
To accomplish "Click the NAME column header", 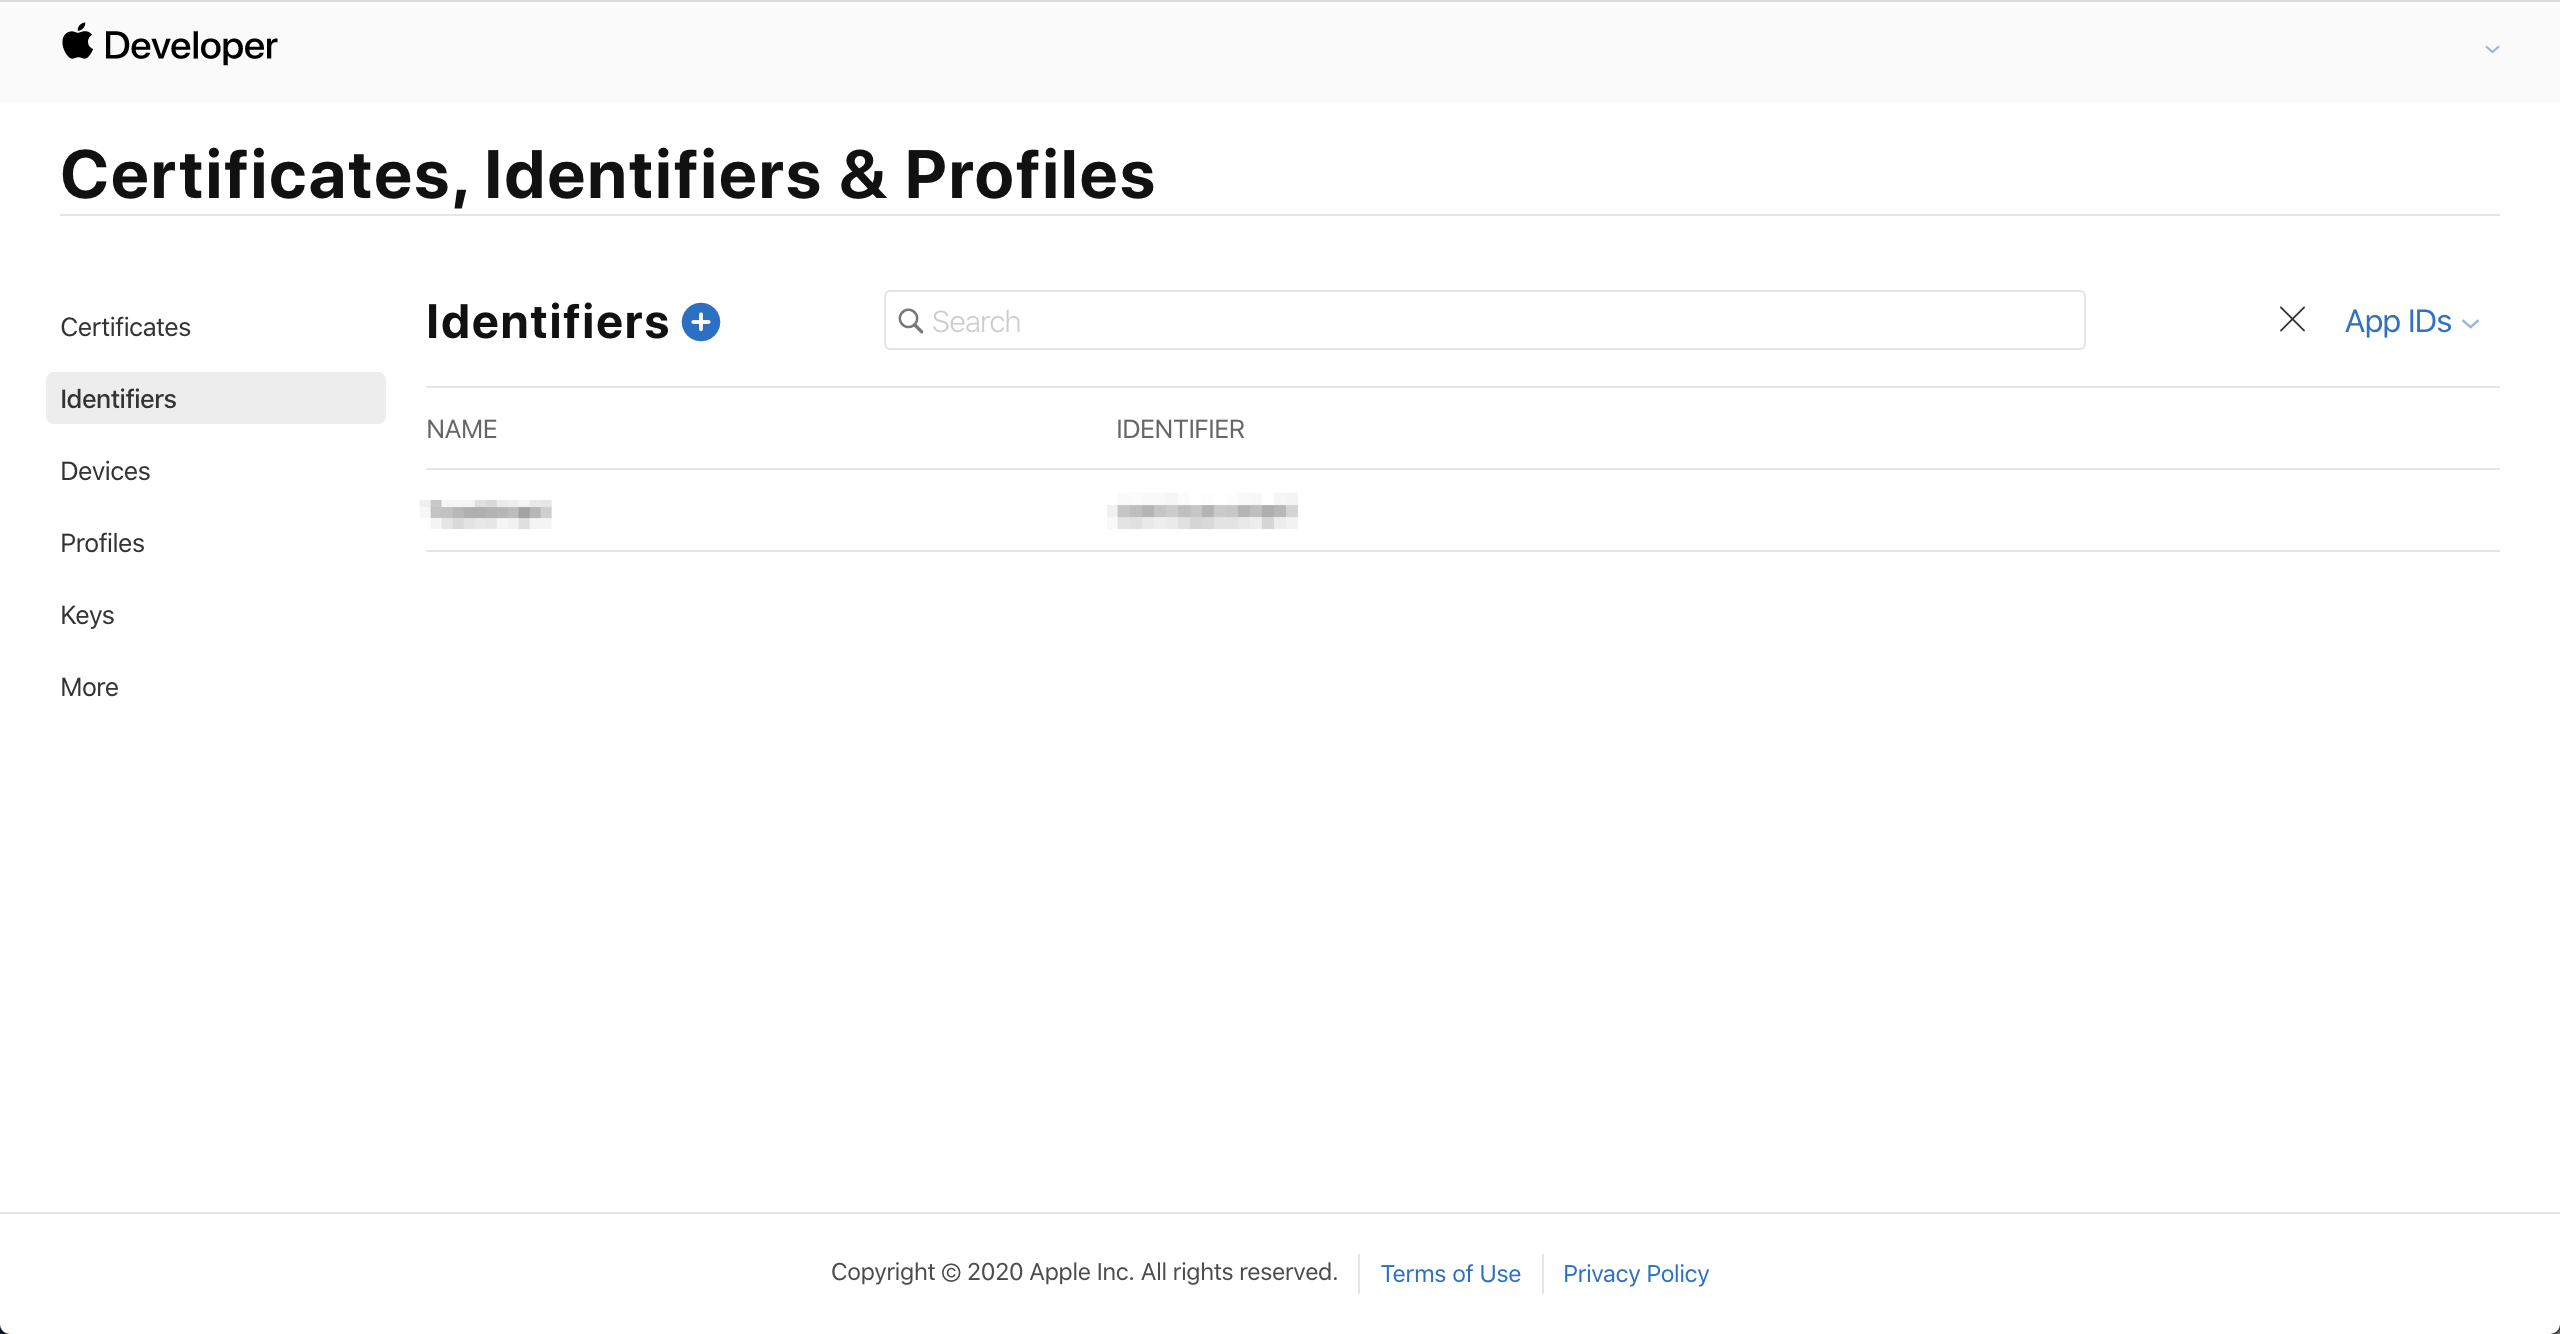I will pyautogui.click(x=461, y=429).
